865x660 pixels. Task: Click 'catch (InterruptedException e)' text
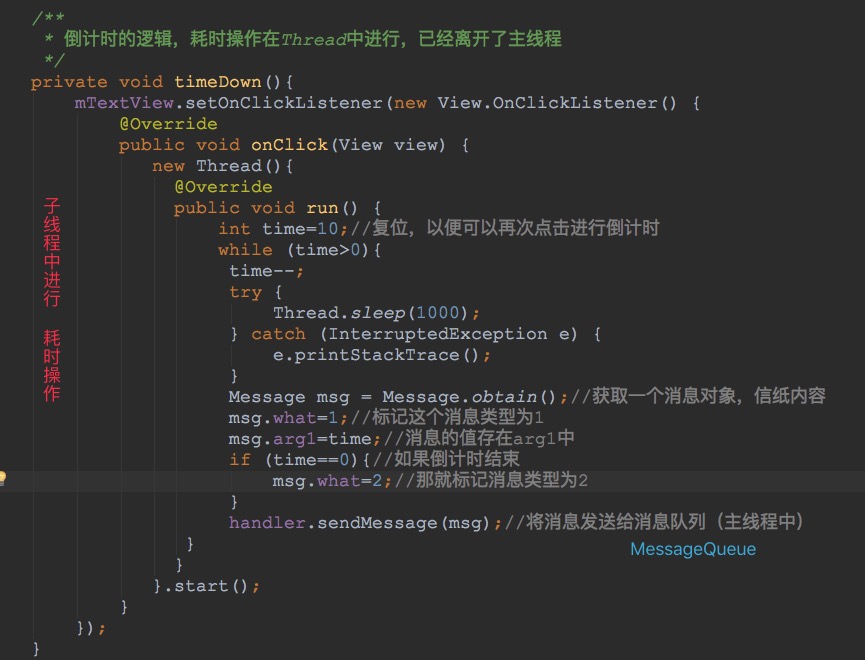(414, 334)
